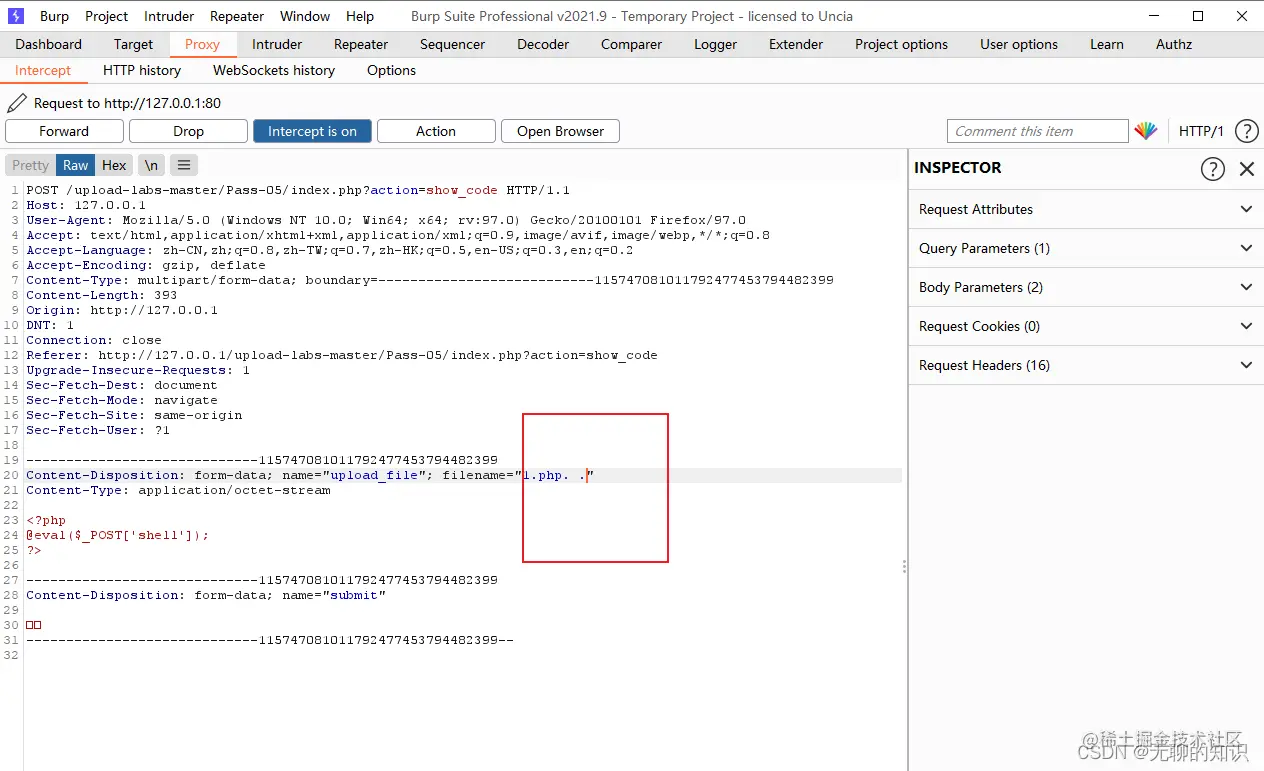Expand Request Cookies (0) section
The width and height of the screenshot is (1264, 771).
[x=1085, y=326]
